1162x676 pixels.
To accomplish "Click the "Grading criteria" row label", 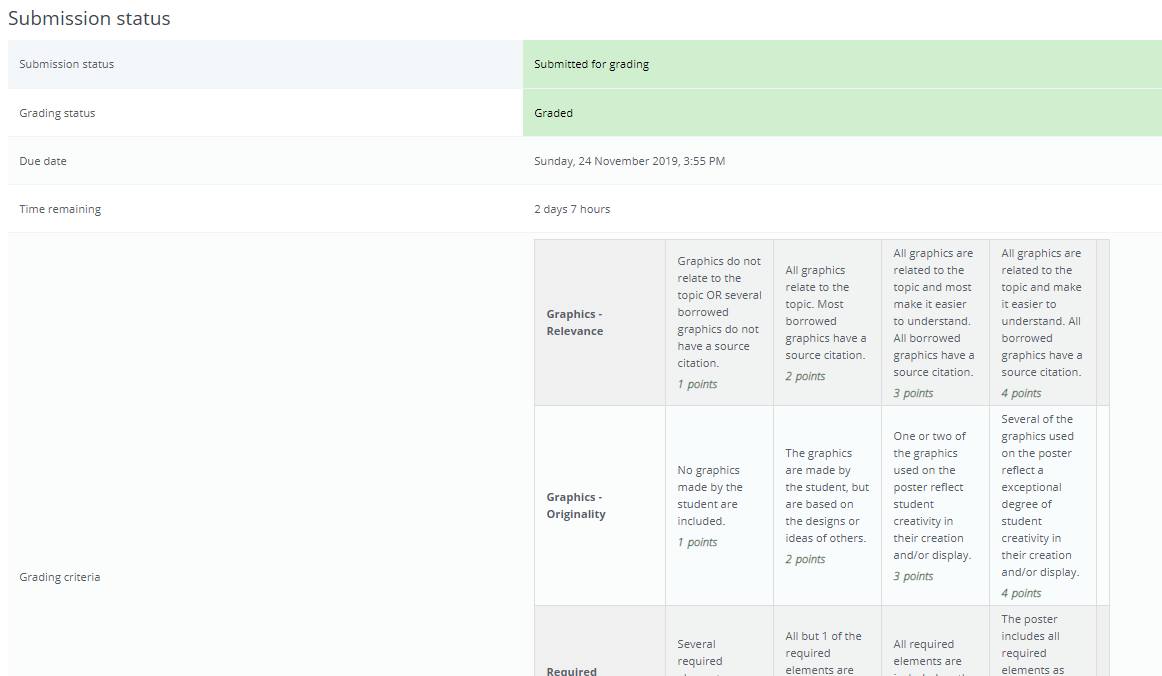I will coord(60,577).
